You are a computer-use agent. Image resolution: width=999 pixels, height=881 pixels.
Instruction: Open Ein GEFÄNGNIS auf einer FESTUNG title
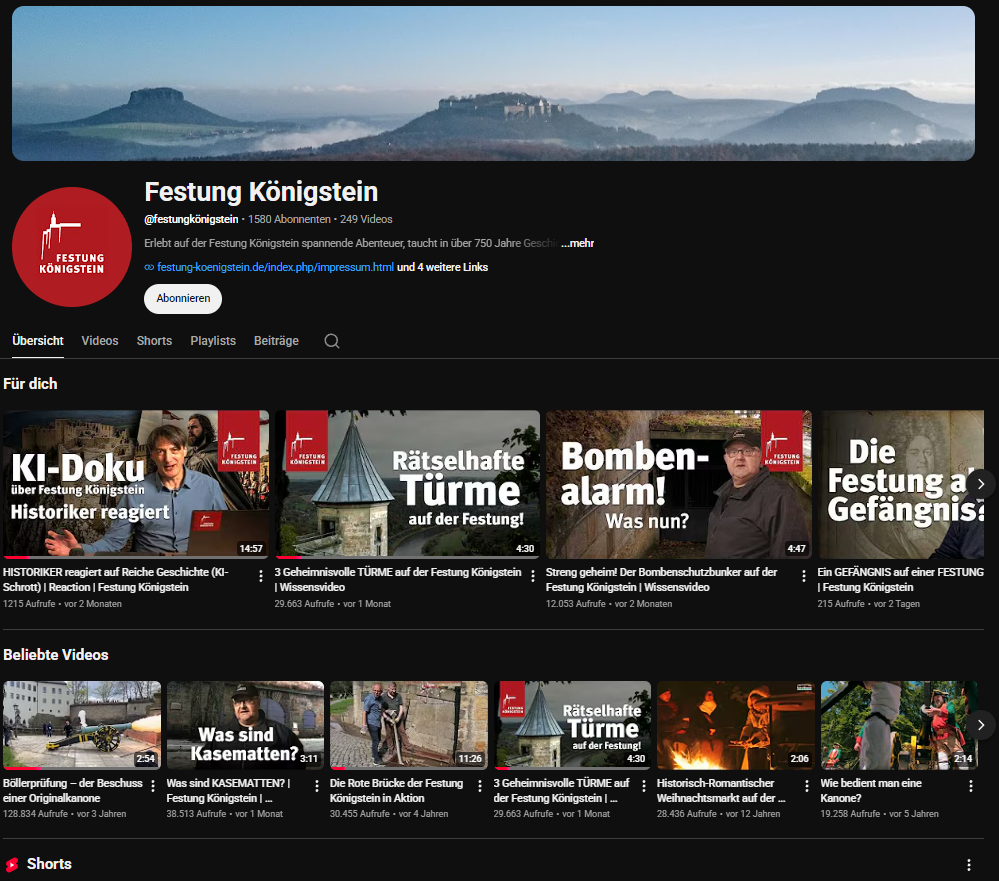(900, 580)
